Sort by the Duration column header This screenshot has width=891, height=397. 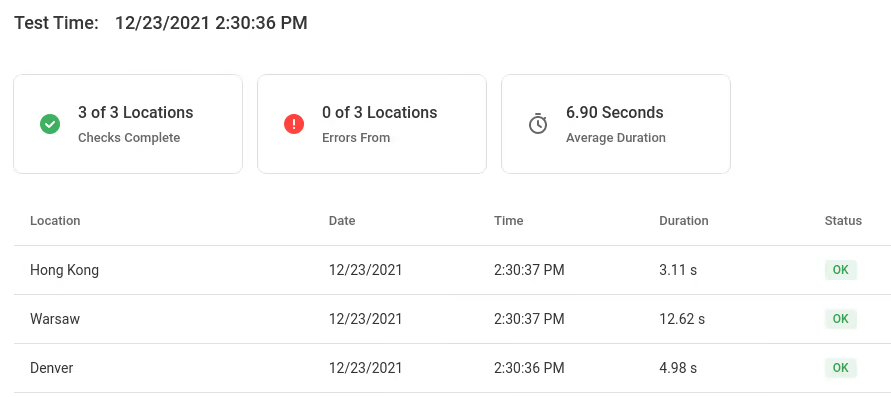684,220
